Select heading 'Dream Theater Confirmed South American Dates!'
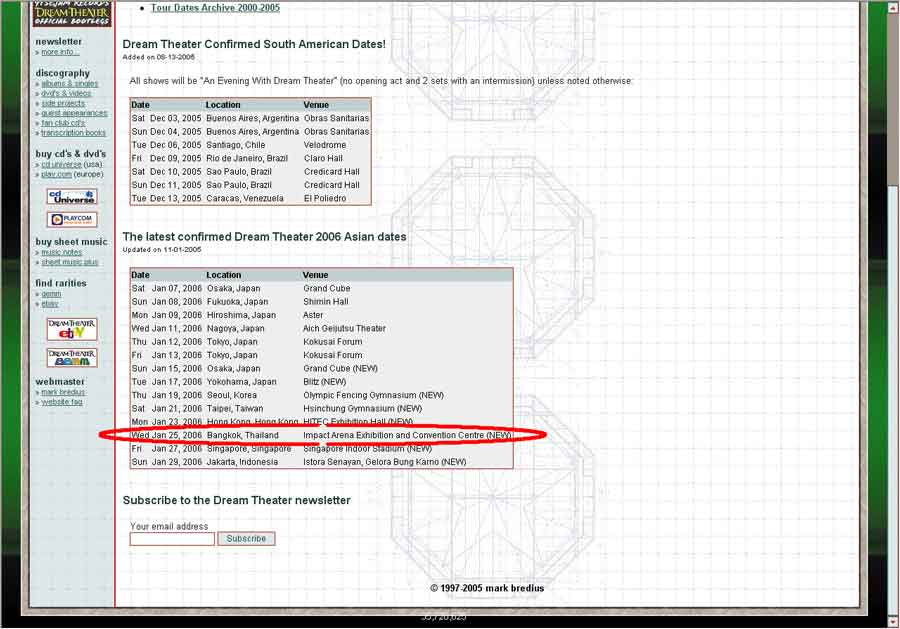Viewport: 900px width, 629px height. [x=254, y=44]
